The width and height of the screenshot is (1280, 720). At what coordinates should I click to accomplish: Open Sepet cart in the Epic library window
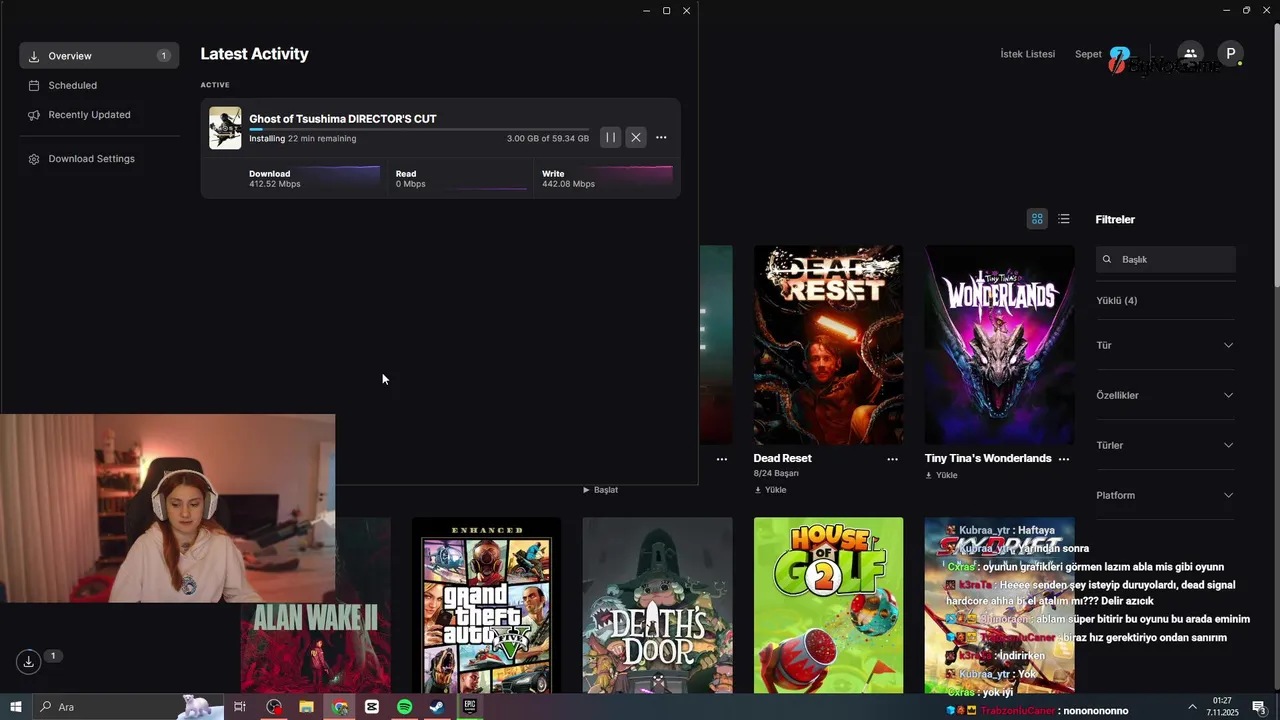(x=1088, y=54)
